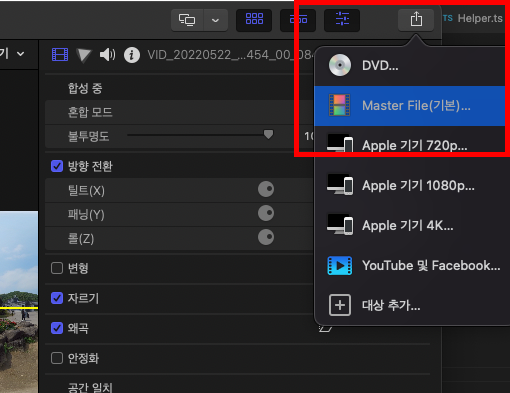Screen dimensions: 510x393
Task: Click the 공간 일치 section label
Action: coord(90,387)
